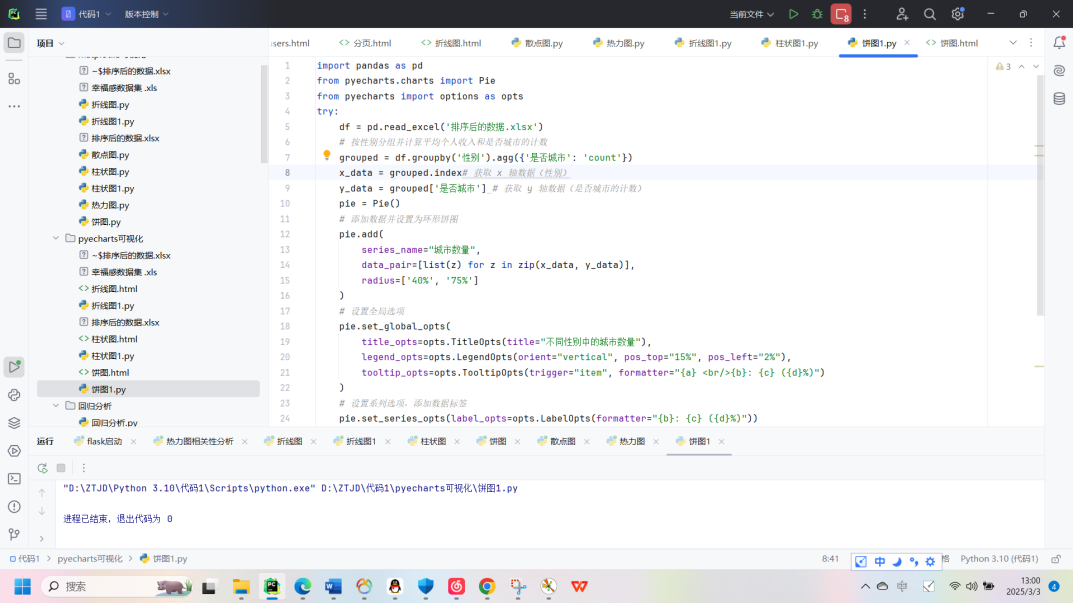This screenshot has width=1073, height=603.
Task: Go to previous highlighted problem arrow
Action: [x=1022, y=66]
